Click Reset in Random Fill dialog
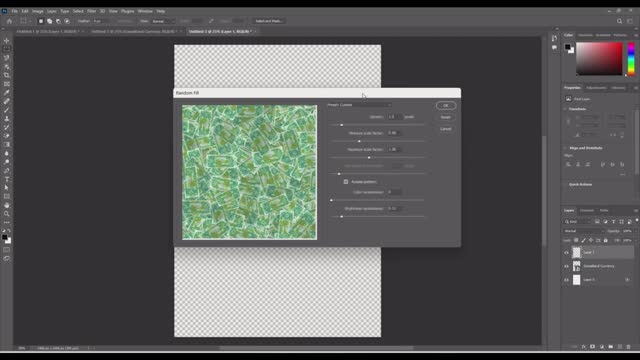The width and height of the screenshot is (640, 360). [446, 117]
